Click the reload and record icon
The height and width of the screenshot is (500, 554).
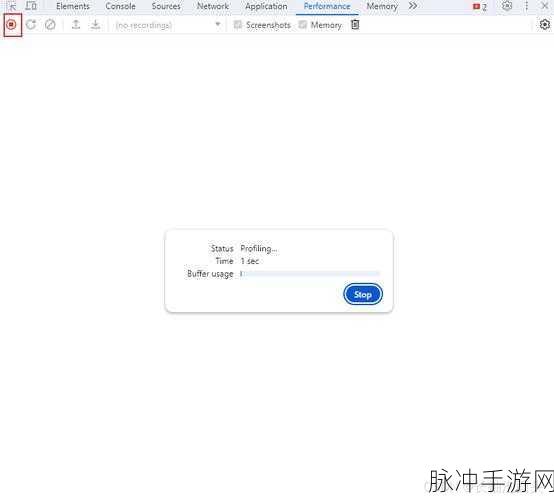pyautogui.click(x=31, y=24)
